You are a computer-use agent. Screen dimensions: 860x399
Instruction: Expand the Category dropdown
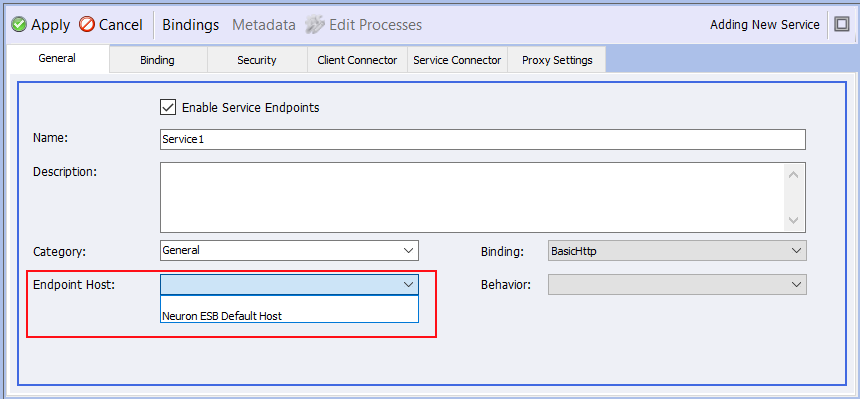pos(408,250)
